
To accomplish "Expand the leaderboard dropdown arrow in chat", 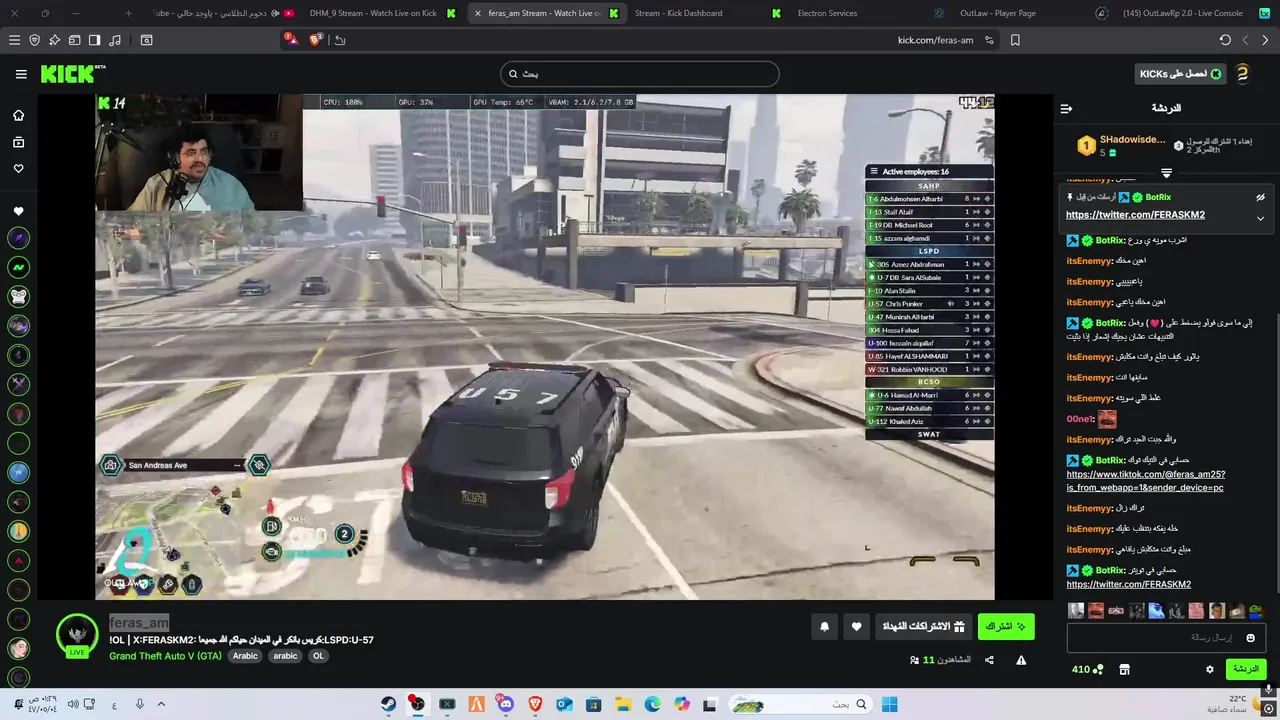I will pyautogui.click(x=1166, y=174).
